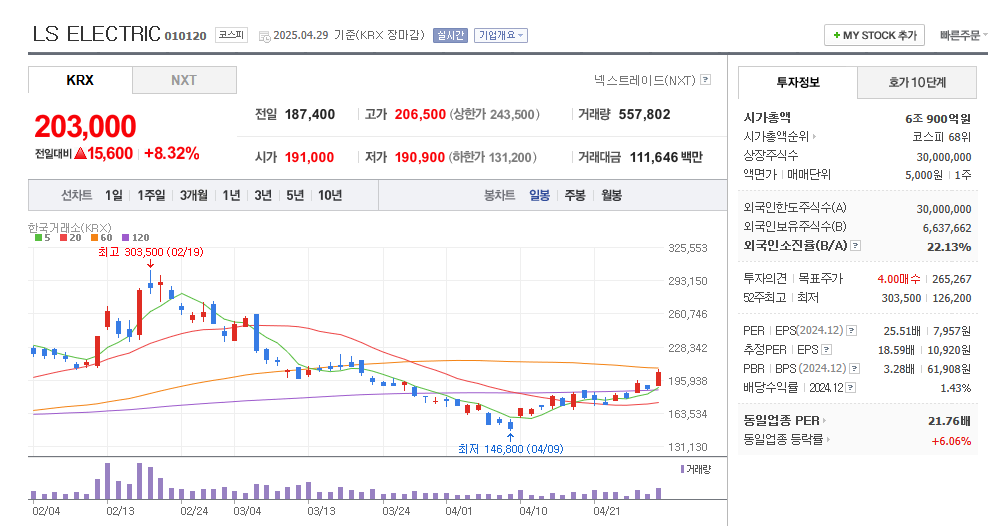
Task: Open the 빠른주문 dropdown
Action: click(963, 36)
